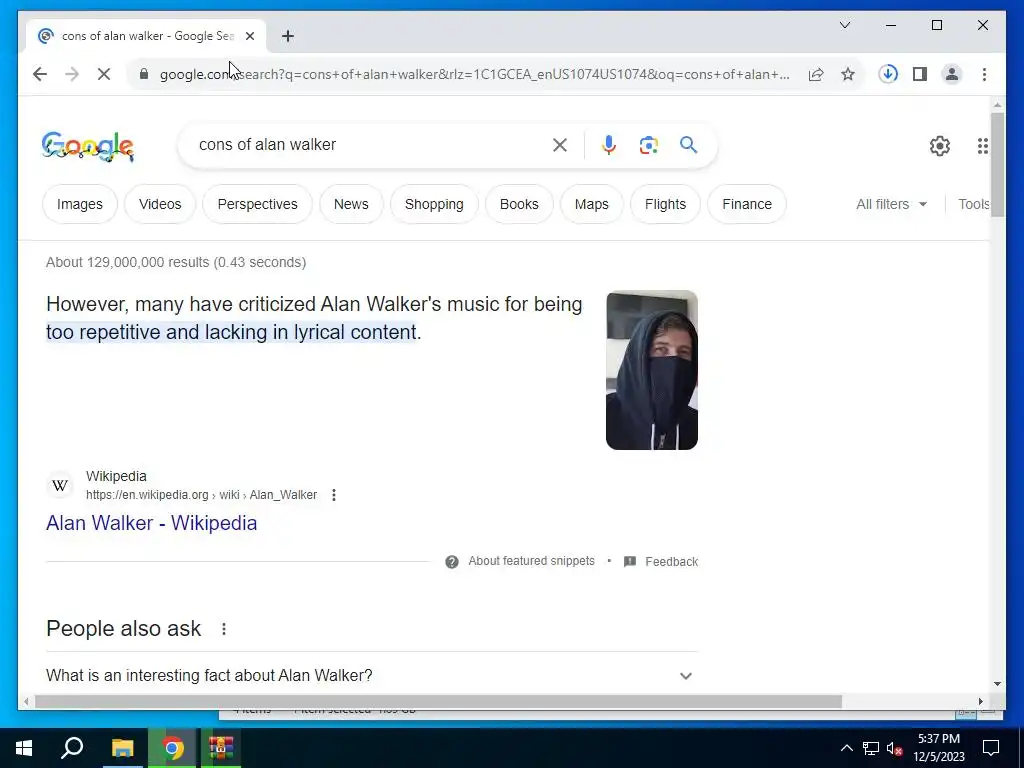Click the magnifier search button
The height and width of the screenshot is (768, 1024).
tap(688, 145)
